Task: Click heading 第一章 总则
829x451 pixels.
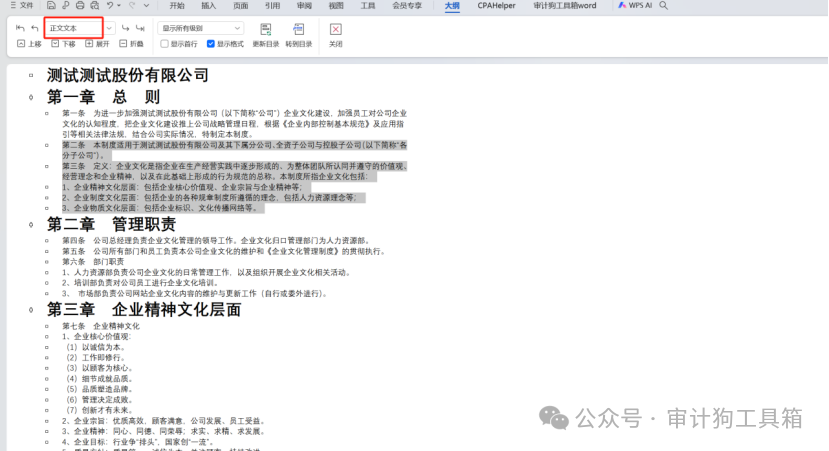Action: pos(103,97)
